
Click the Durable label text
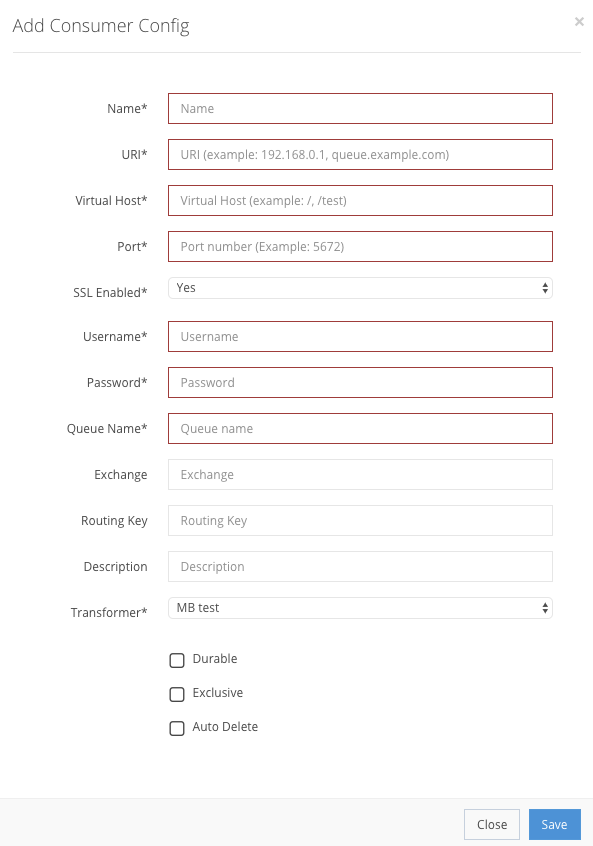coord(215,659)
